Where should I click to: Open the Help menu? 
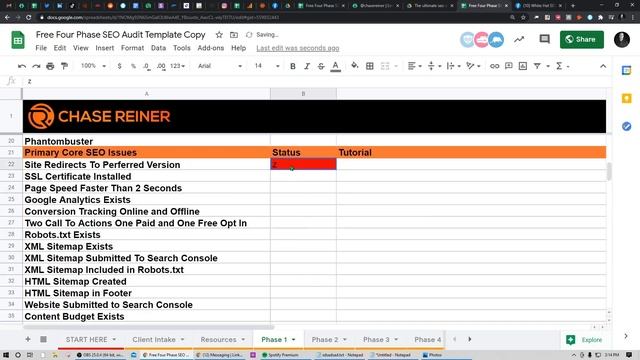238,48
